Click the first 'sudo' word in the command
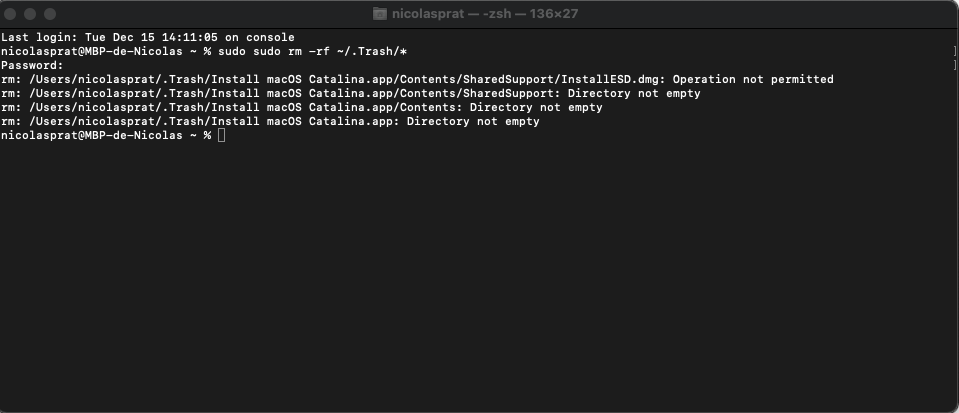This screenshot has width=959, height=413. tap(231, 51)
